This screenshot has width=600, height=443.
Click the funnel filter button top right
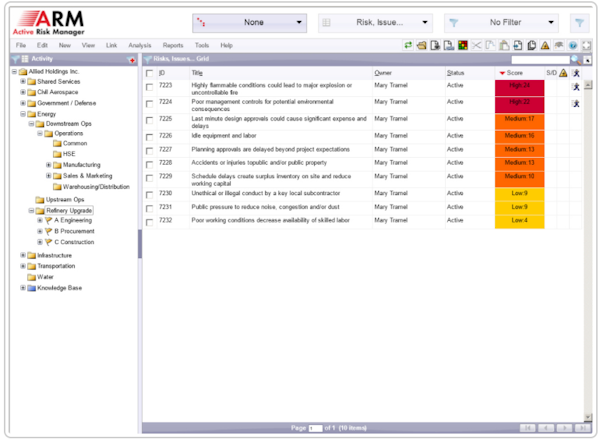579,22
